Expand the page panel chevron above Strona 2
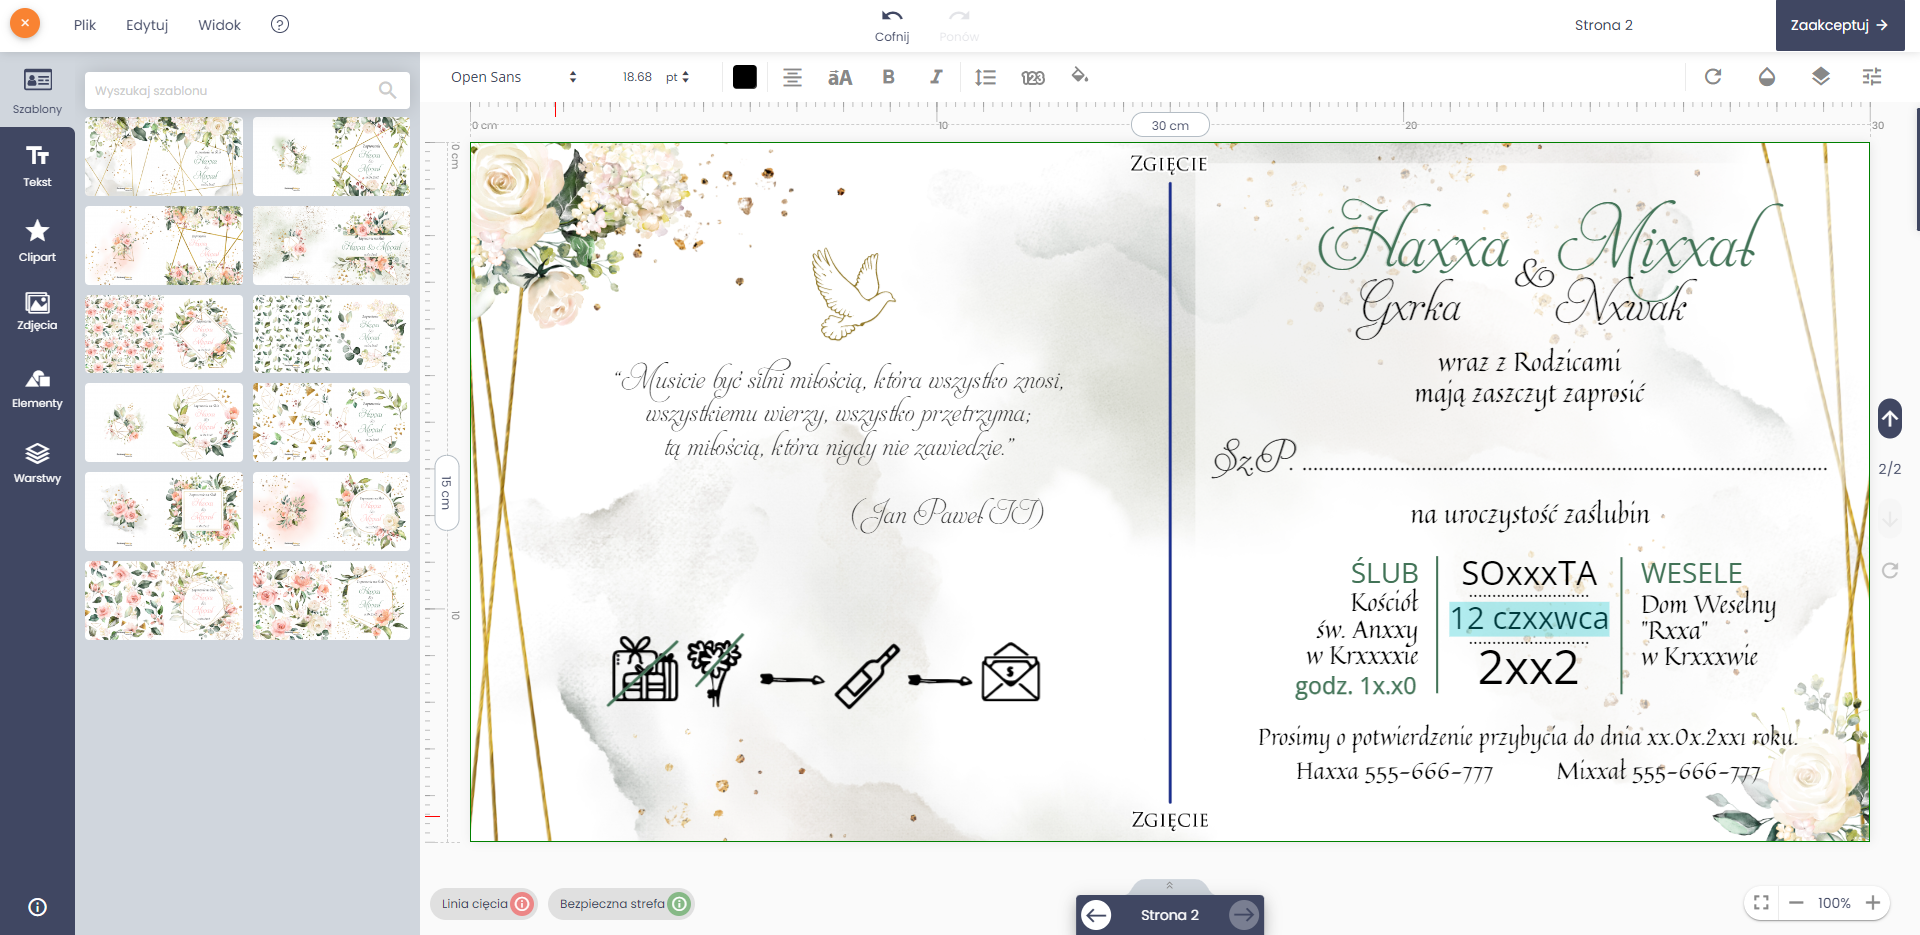This screenshot has height=935, width=1920. pyautogui.click(x=1169, y=886)
